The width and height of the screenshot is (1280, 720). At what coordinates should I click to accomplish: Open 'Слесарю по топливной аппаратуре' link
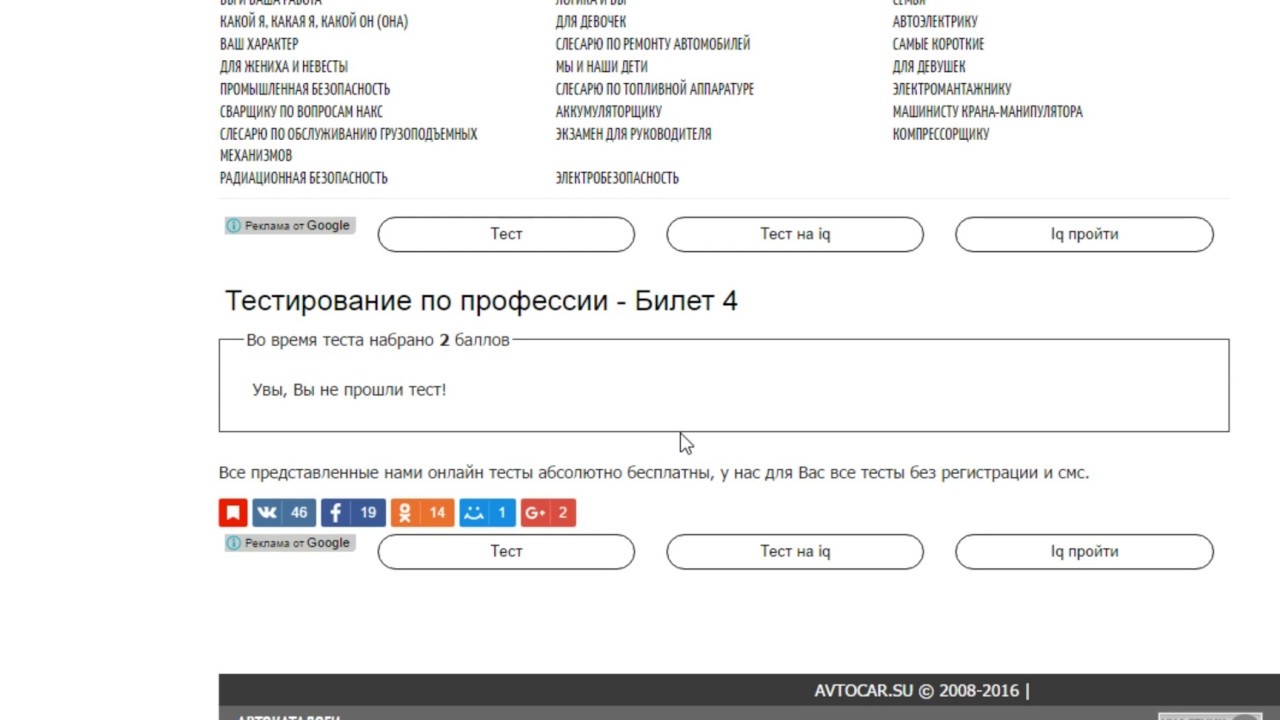[x=655, y=89]
